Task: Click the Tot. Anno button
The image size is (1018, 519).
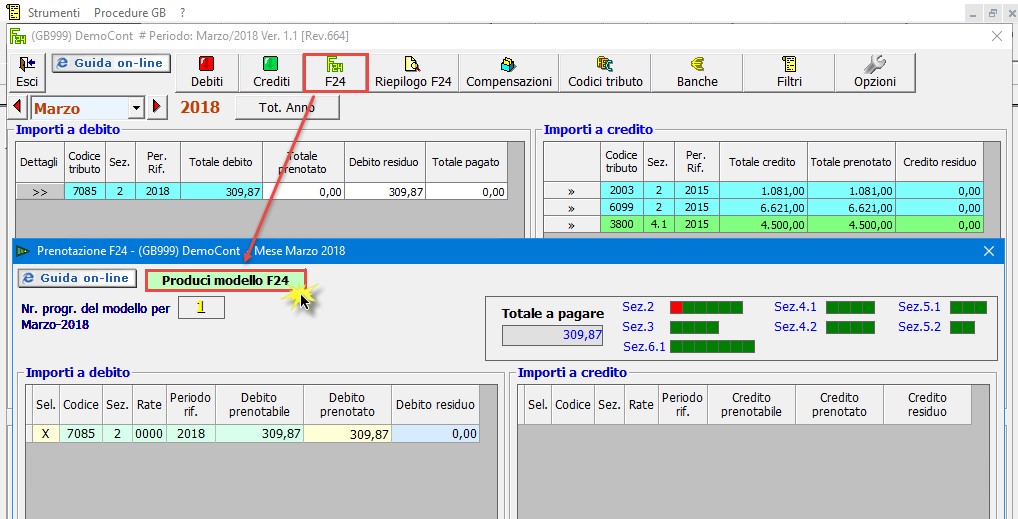Action: tap(287, 108)
